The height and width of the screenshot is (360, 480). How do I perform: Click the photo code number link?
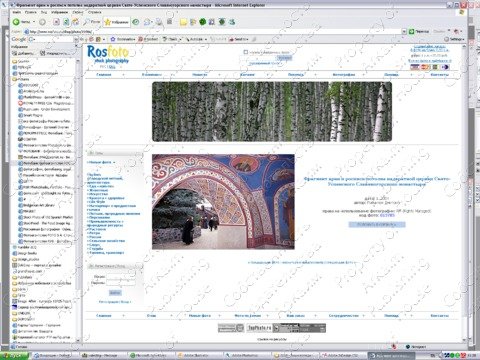[387, 215]
